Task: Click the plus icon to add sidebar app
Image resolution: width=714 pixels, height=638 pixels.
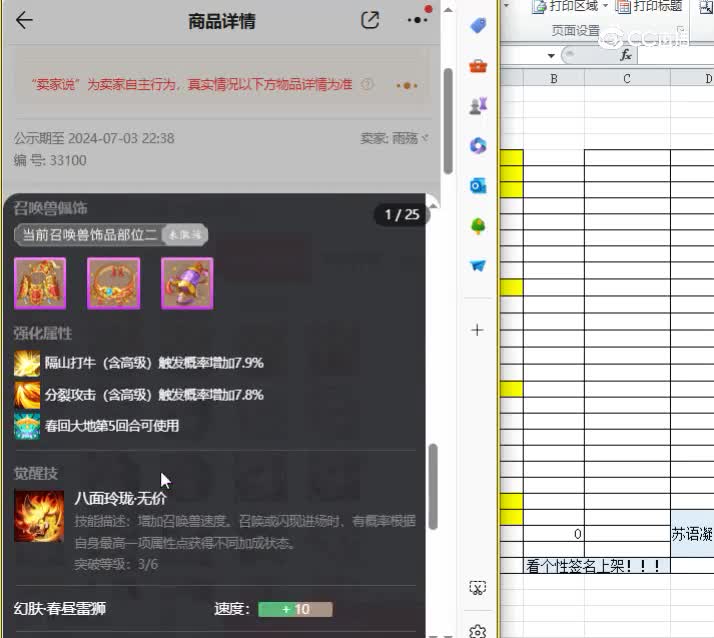Action: coord(477,330)
